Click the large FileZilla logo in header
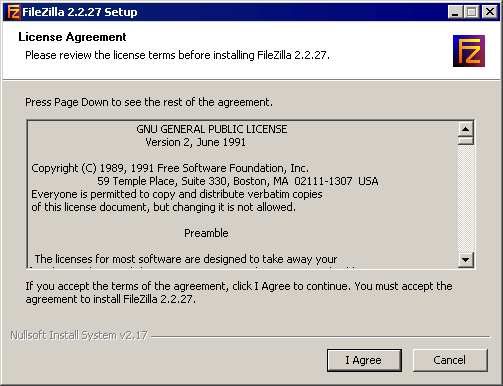 [x=469, y=51]
